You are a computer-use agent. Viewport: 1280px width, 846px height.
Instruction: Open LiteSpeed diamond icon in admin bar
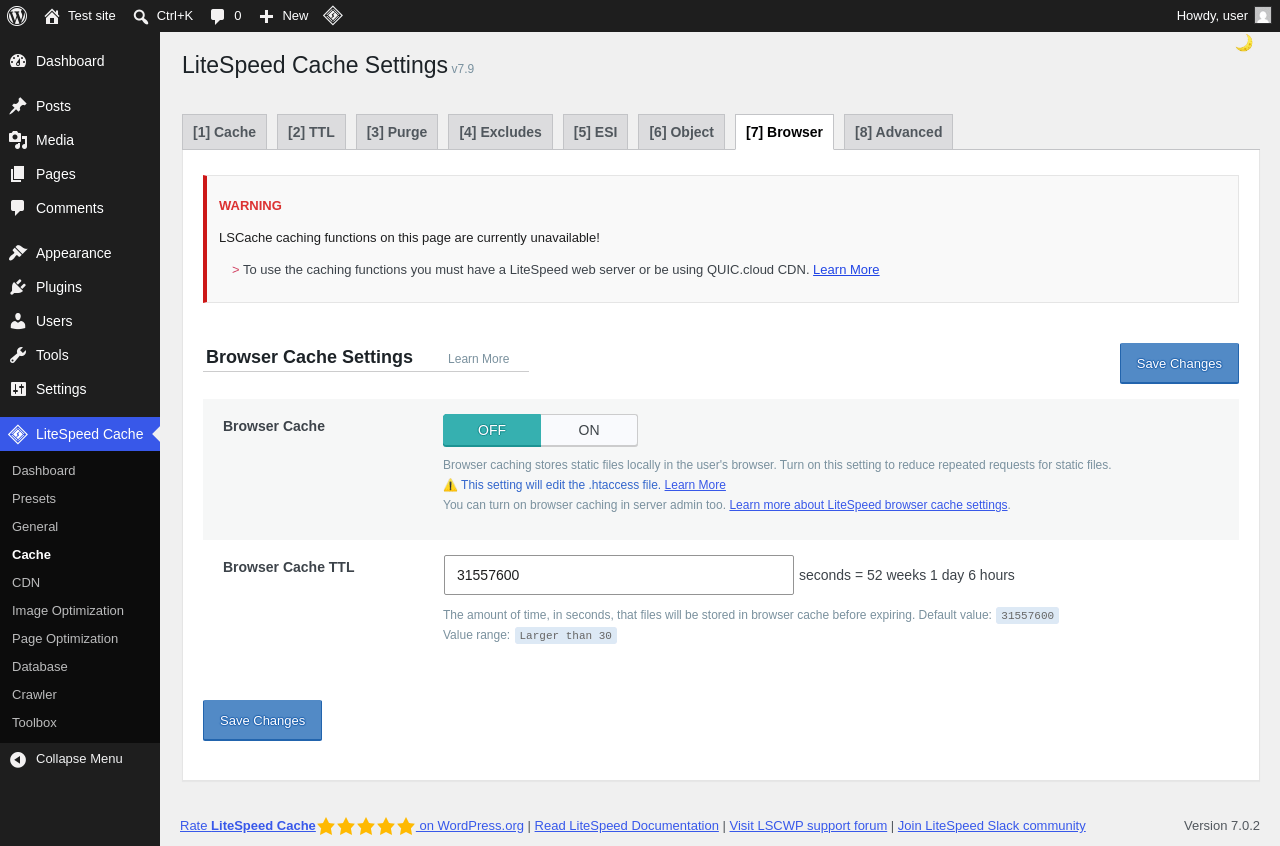pos(333,15)
